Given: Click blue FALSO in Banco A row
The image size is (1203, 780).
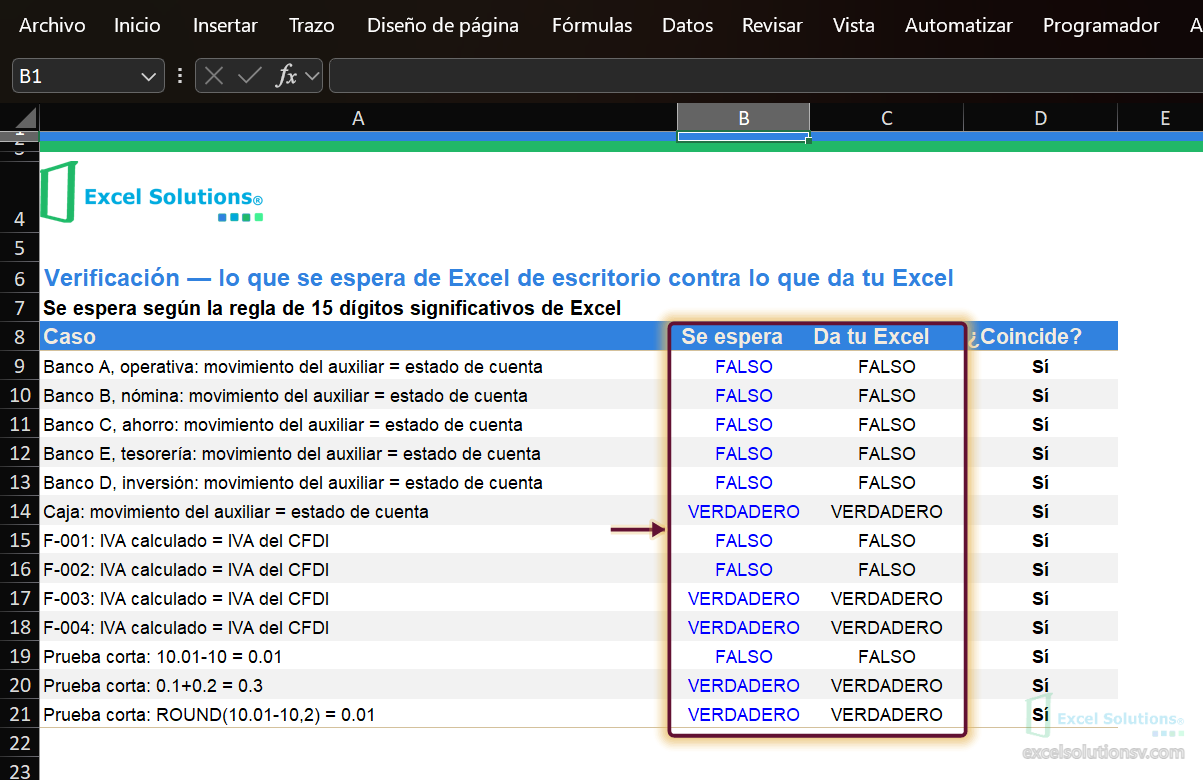Looking at the screenshot, I should [744, 366].
